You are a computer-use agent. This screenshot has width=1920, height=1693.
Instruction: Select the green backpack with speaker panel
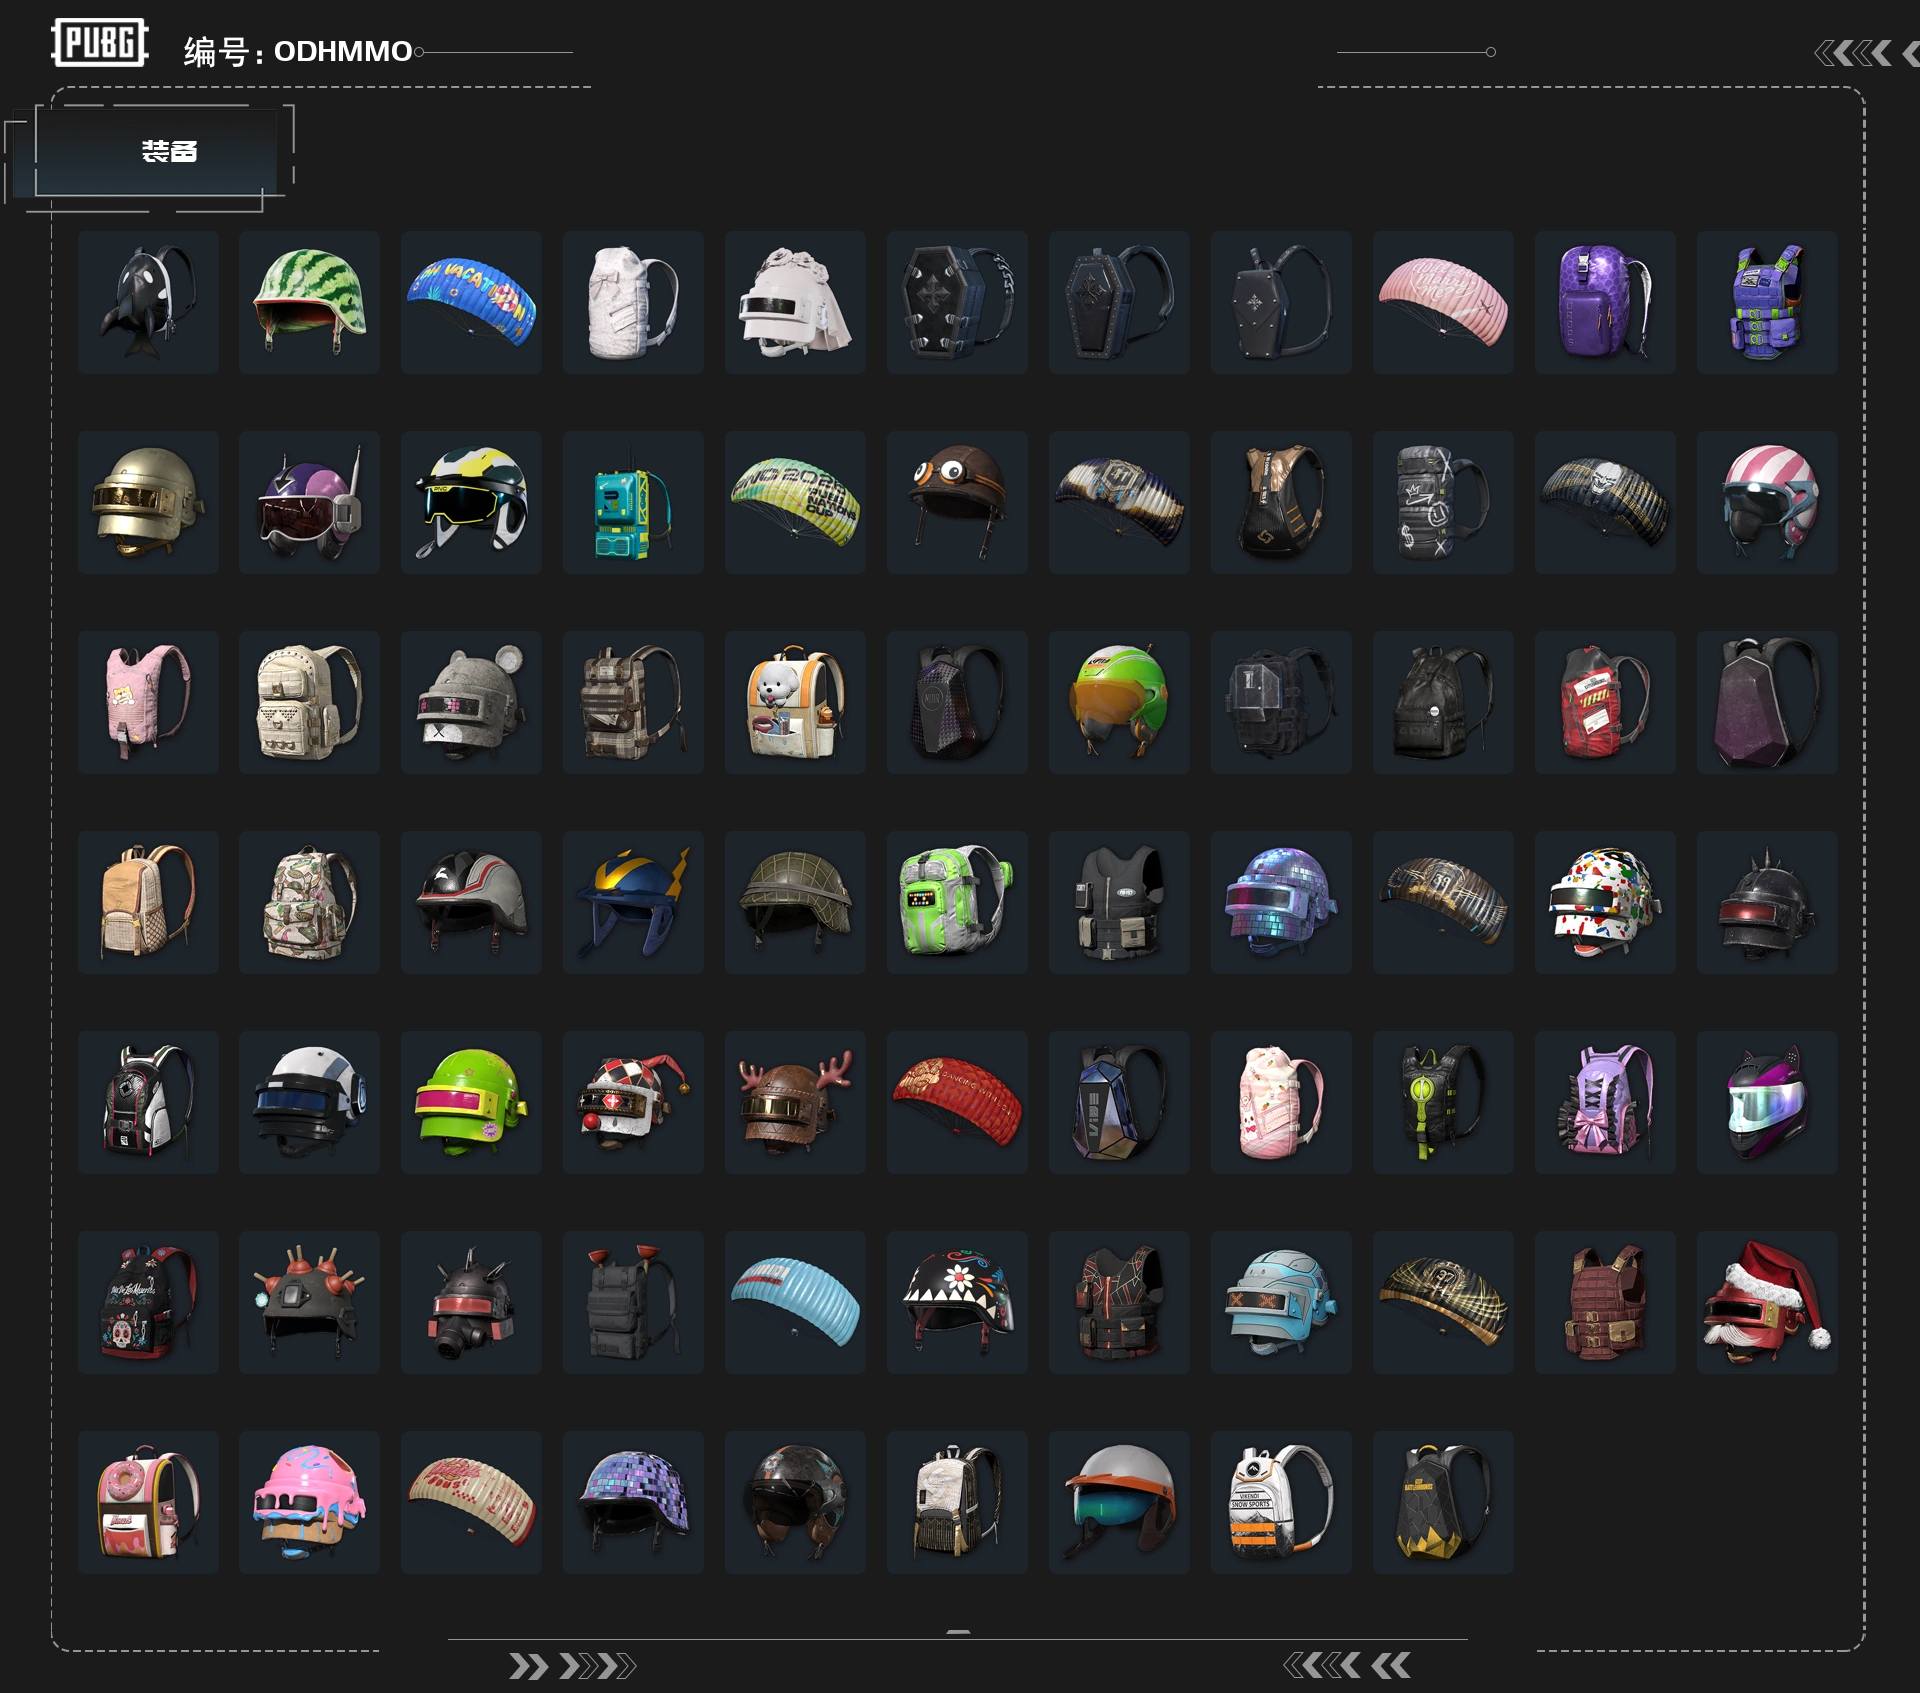[x=957, y=902]
